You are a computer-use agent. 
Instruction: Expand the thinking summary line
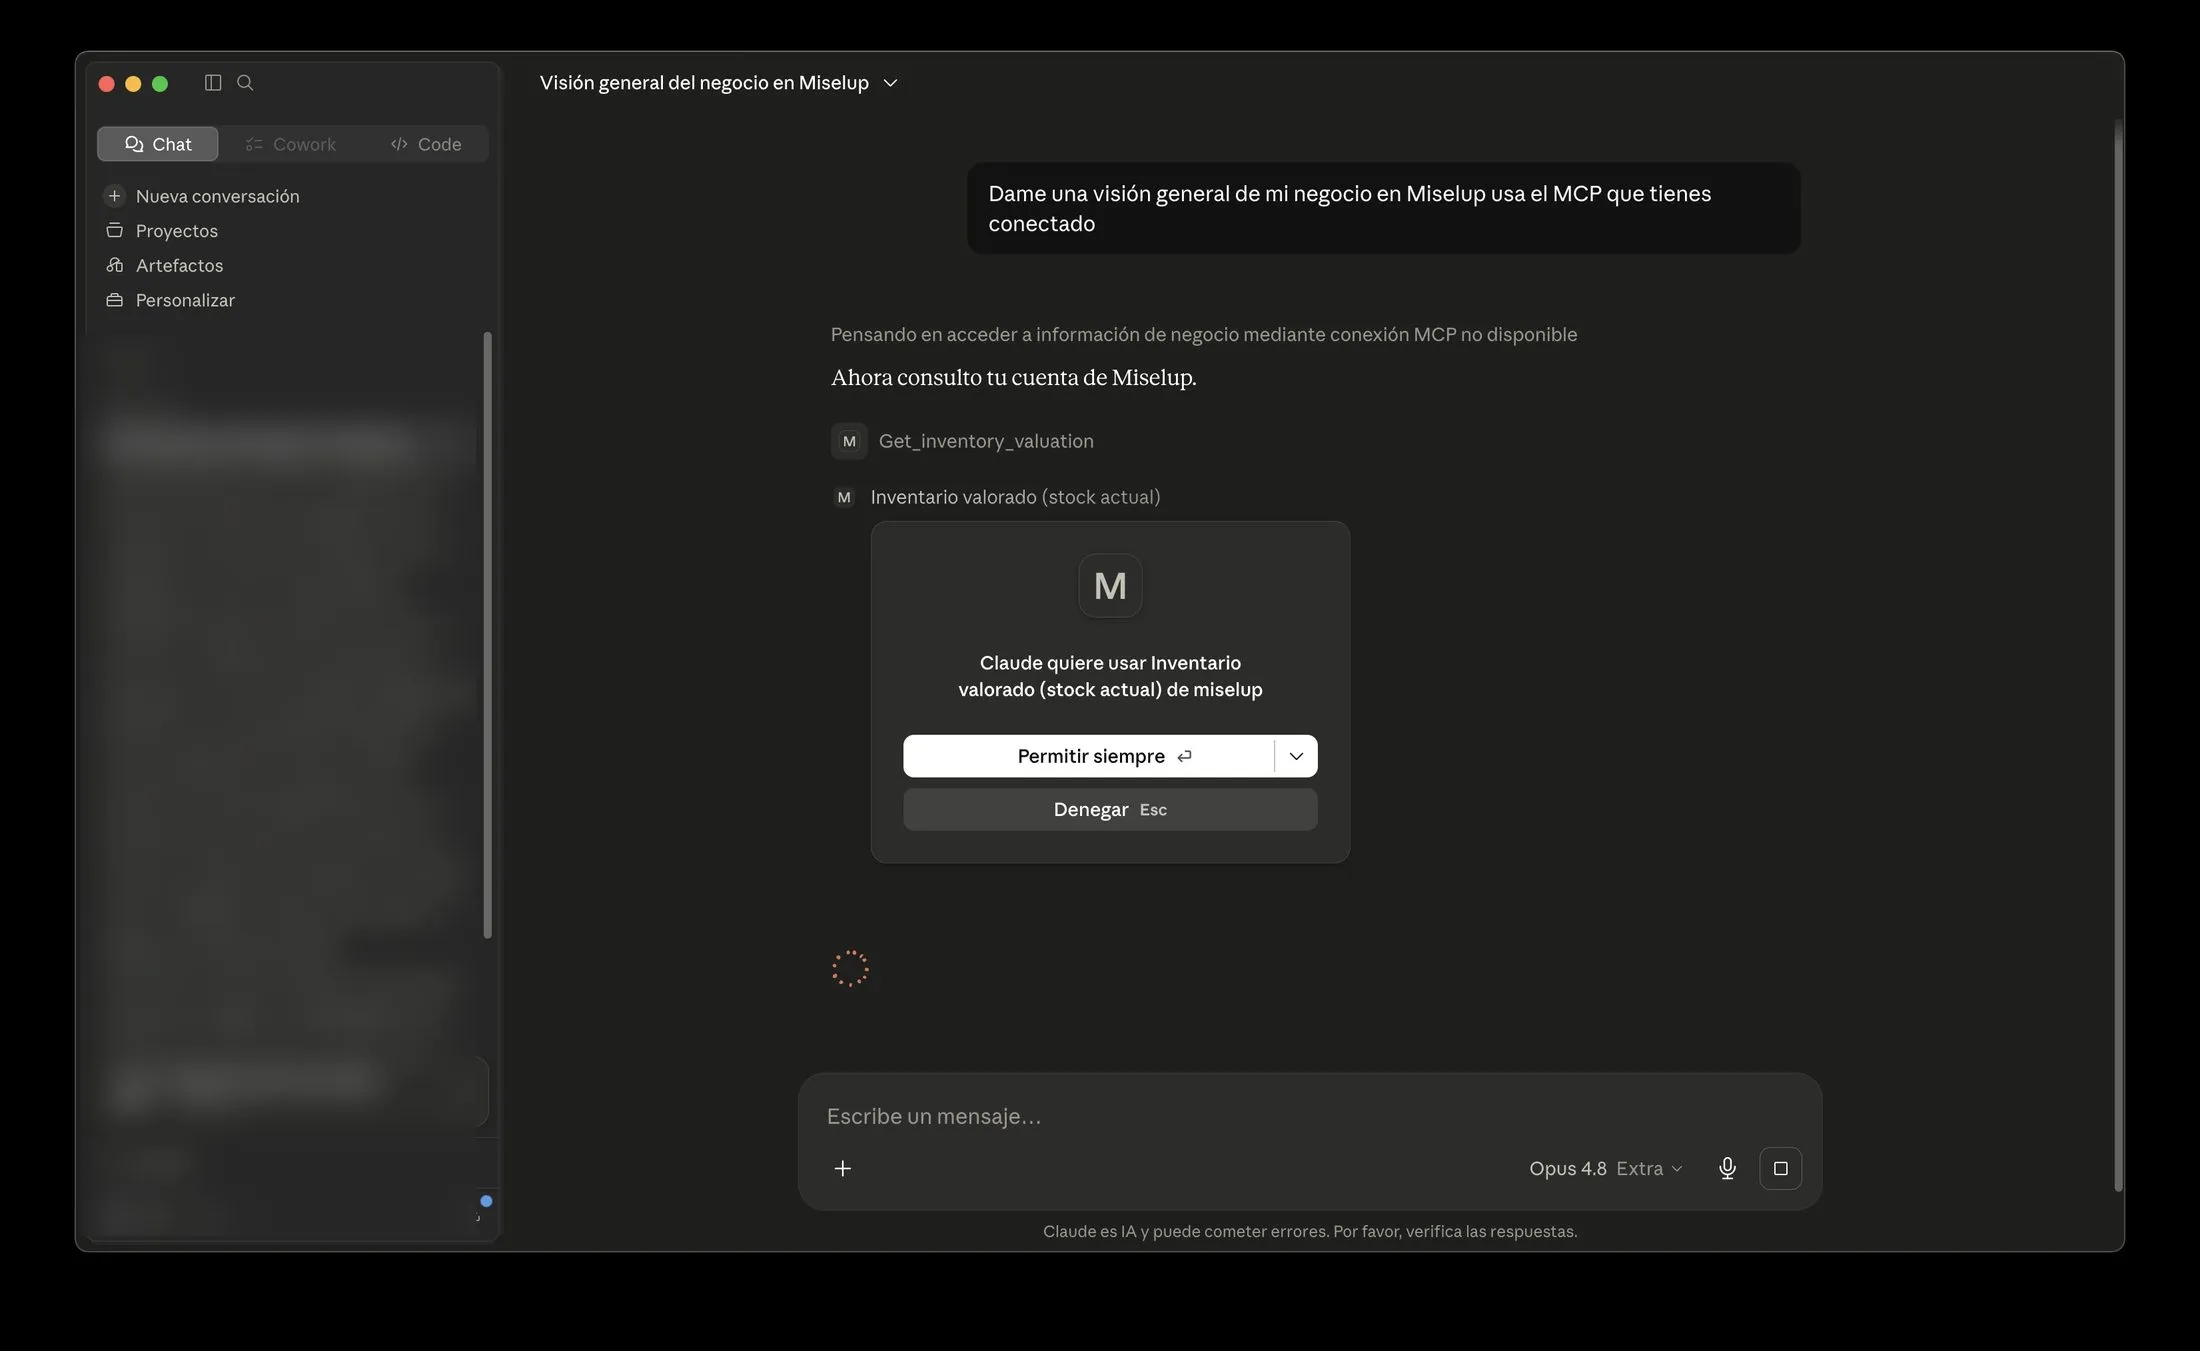click(x=1204, y=334)
